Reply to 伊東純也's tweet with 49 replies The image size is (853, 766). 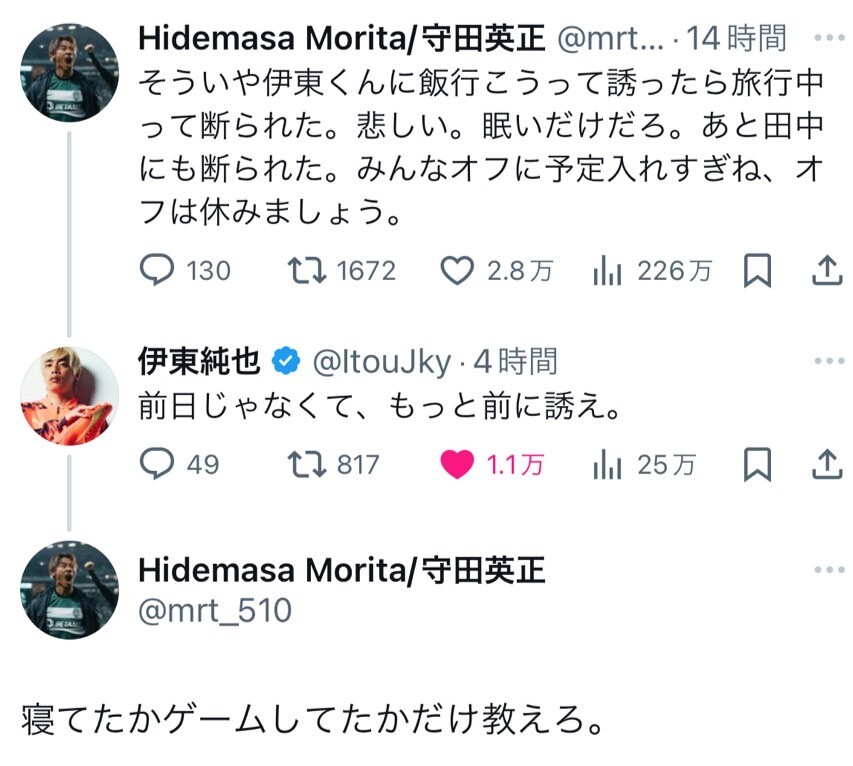coord(180,464)
